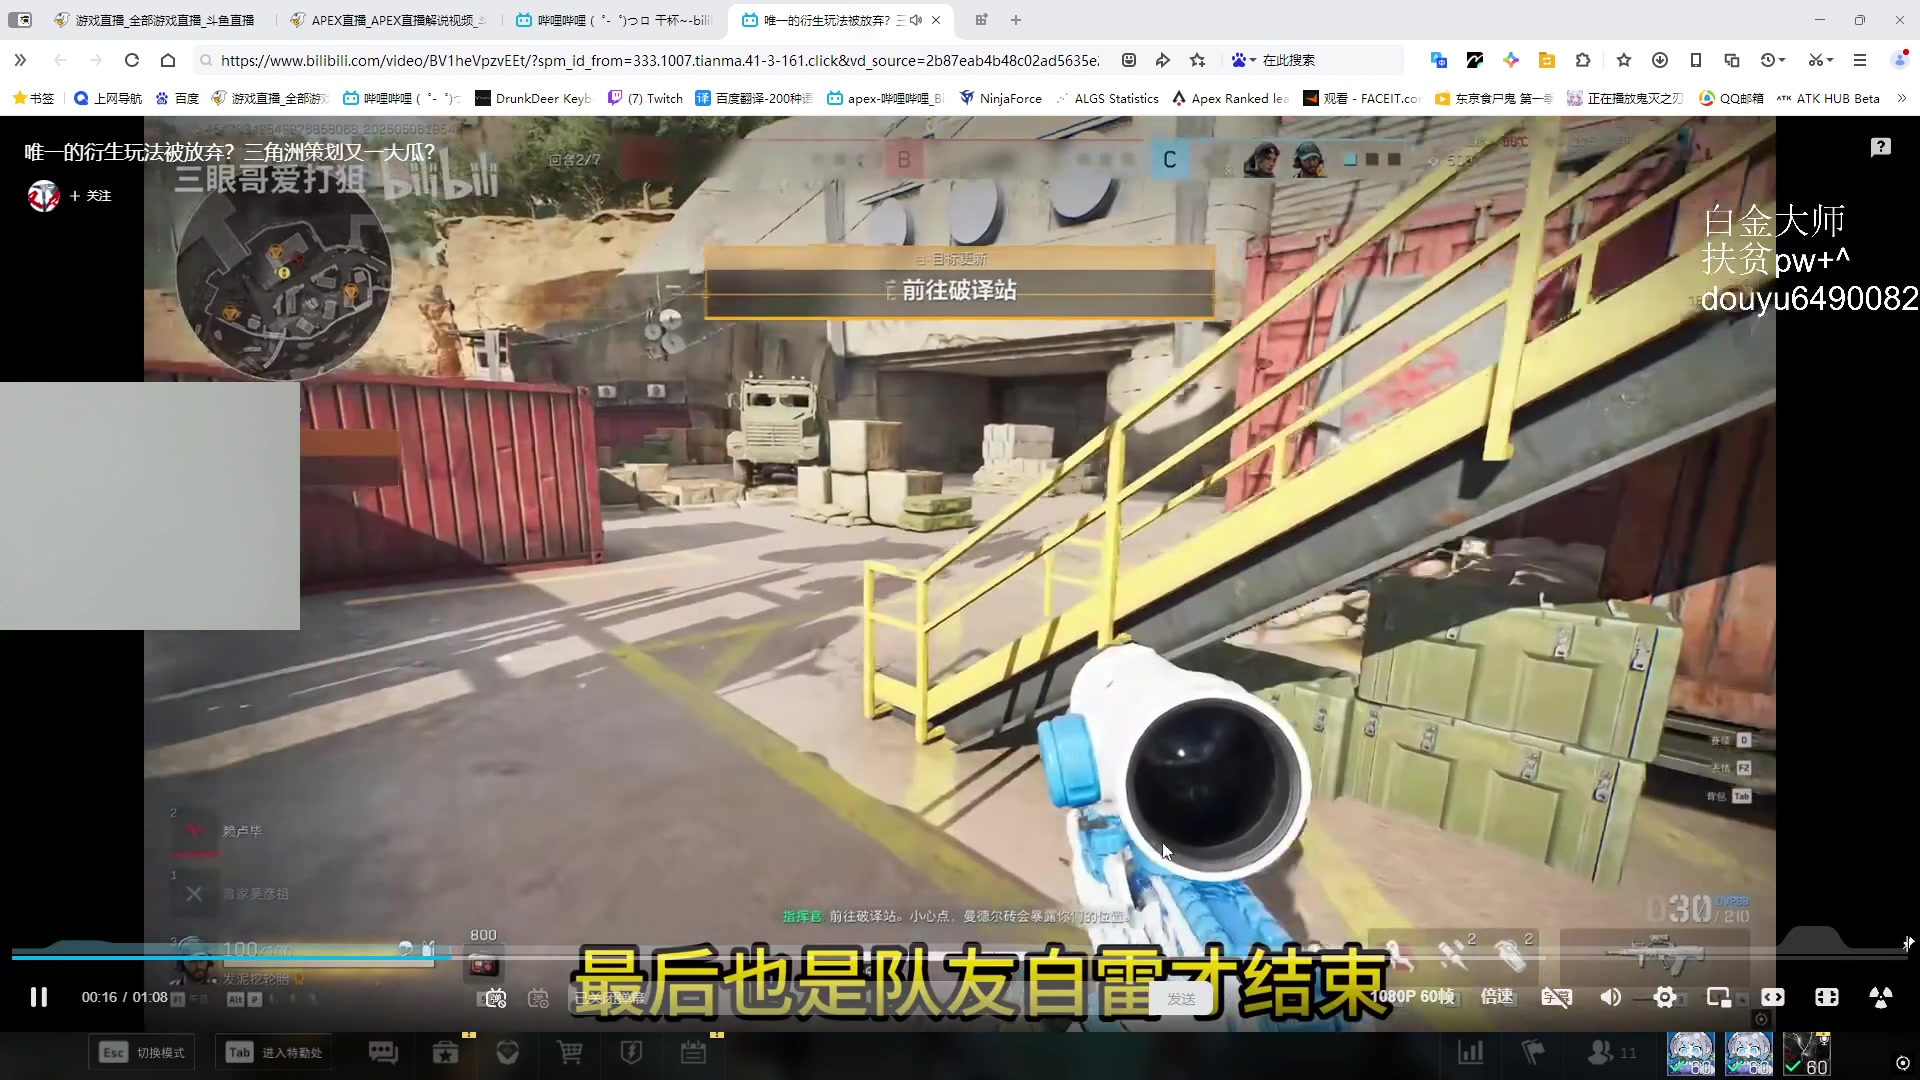Open the 百度 bookmark

click(x=177, y=98)
